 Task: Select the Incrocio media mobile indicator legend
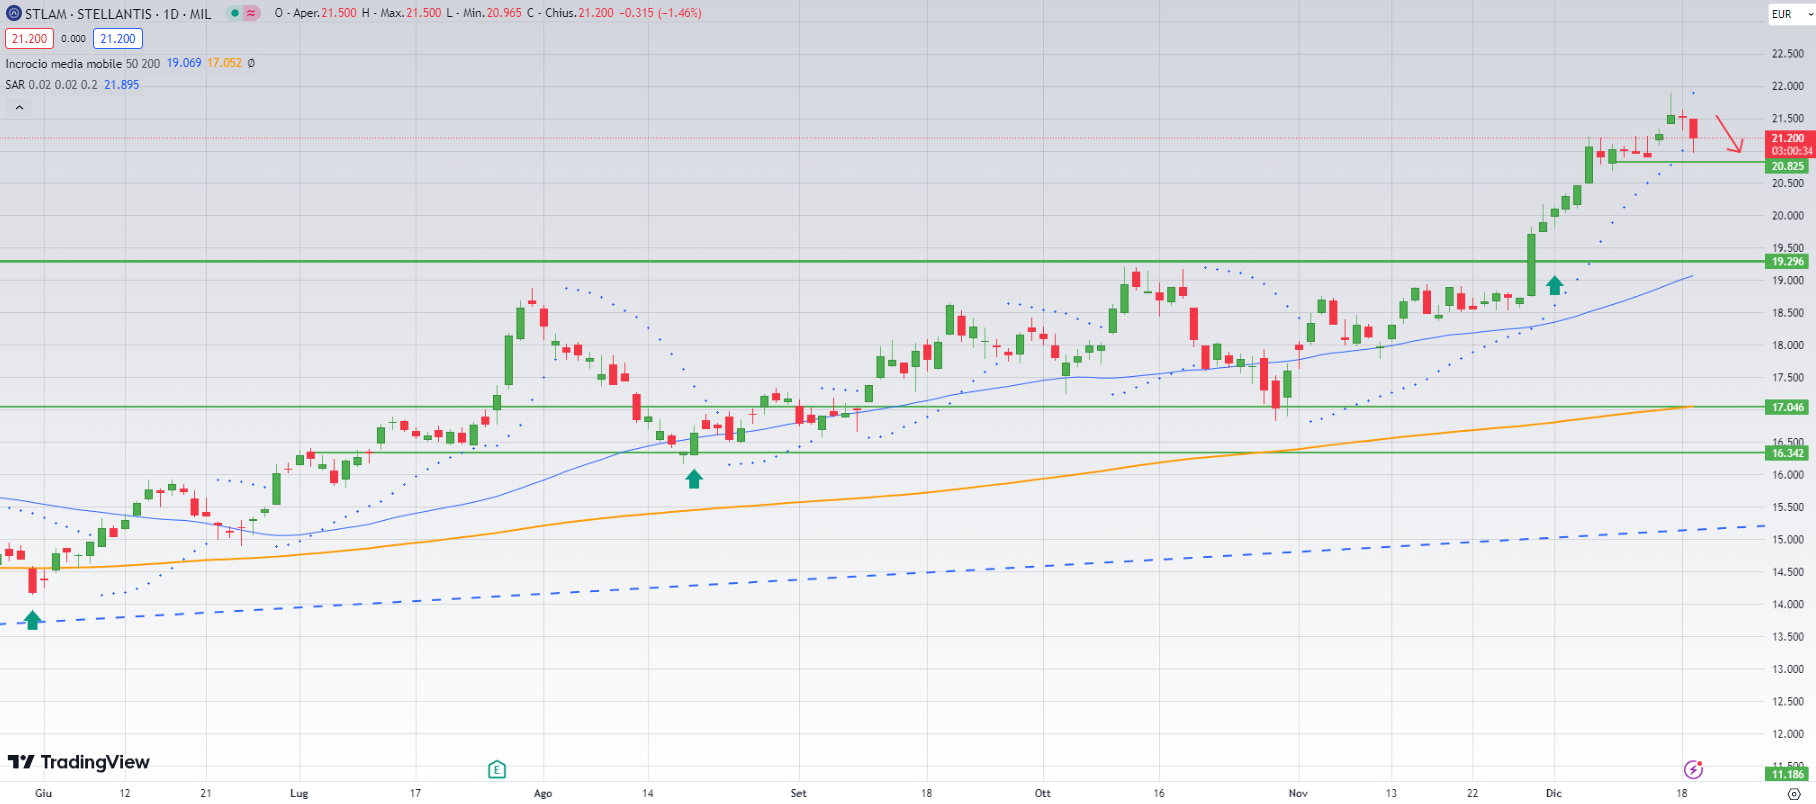coord(82,63)
